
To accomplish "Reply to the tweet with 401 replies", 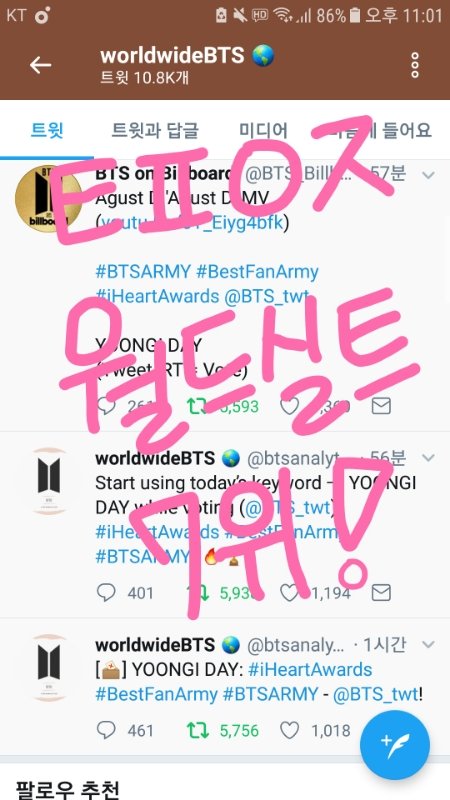I will 106,592.
